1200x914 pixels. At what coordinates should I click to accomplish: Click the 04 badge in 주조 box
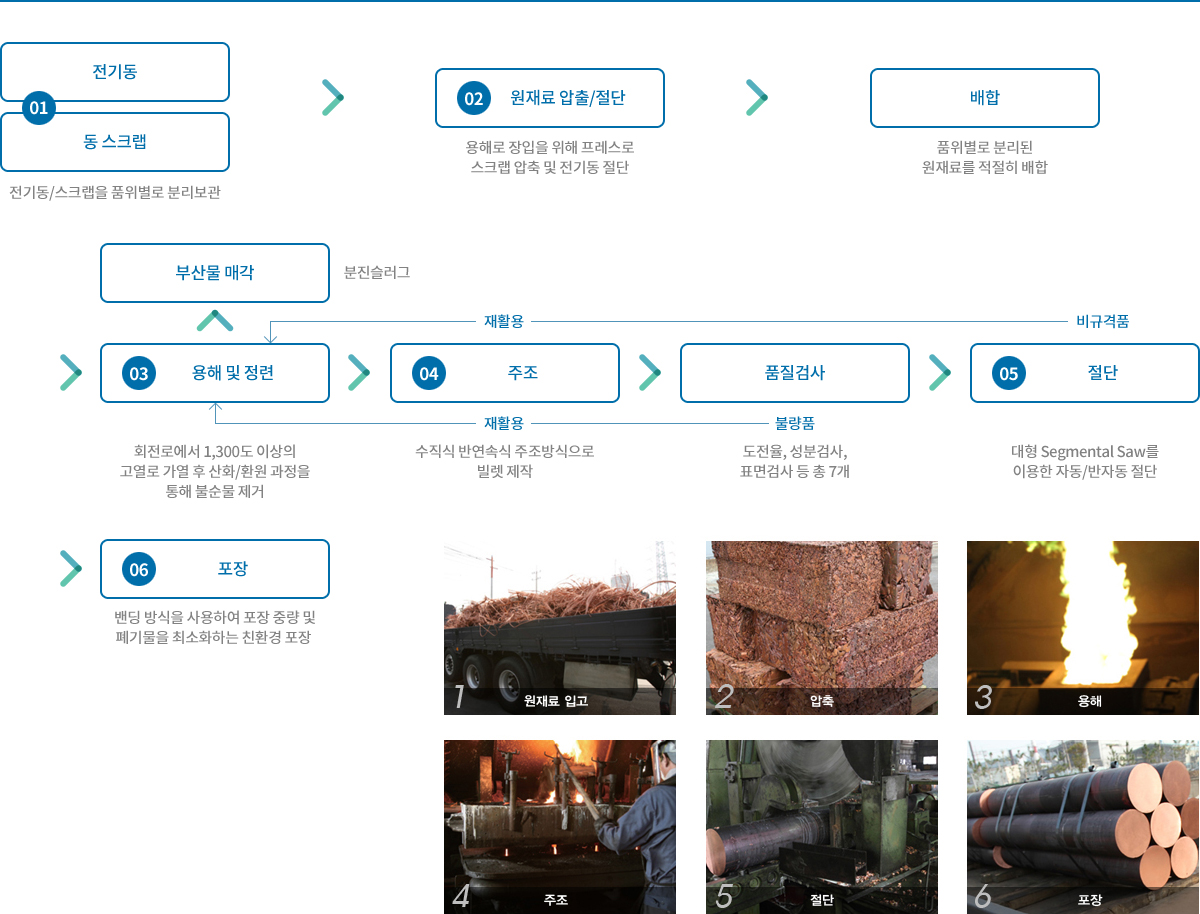click(429, 374)
